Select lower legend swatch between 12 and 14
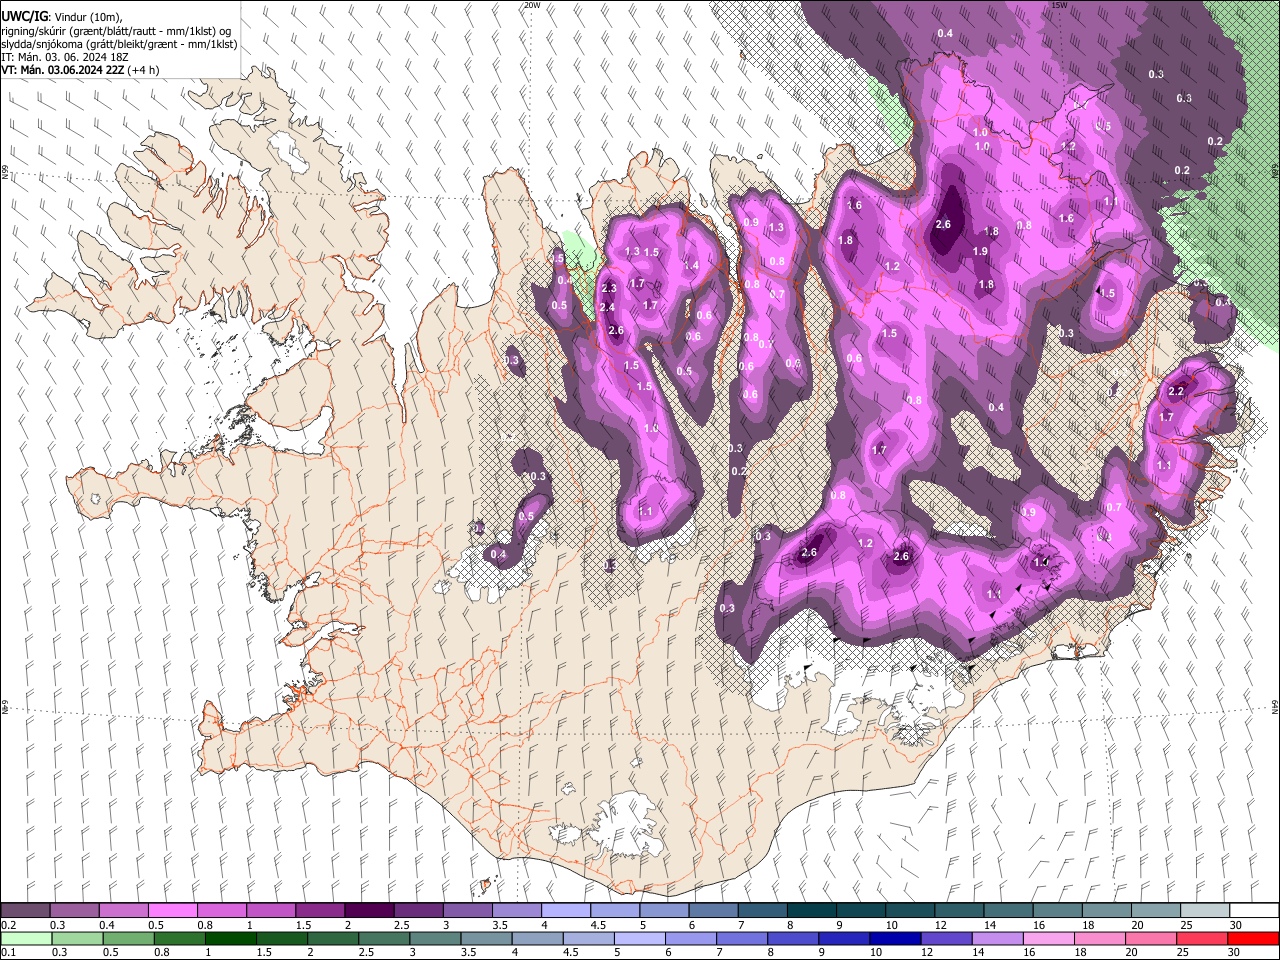The width and height of the screenshot is (1280, 960). 945,939
